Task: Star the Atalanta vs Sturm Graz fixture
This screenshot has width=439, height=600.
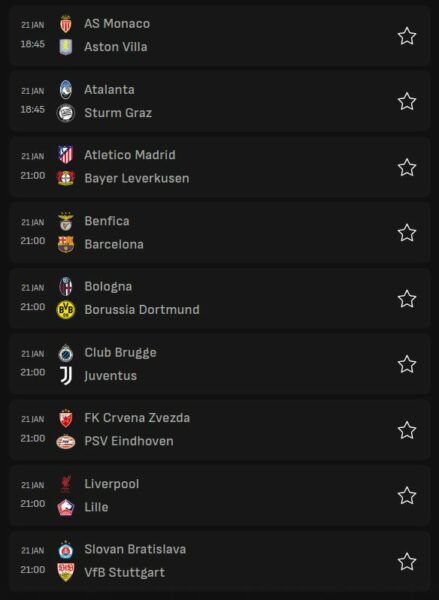Action: click(406, 101)
